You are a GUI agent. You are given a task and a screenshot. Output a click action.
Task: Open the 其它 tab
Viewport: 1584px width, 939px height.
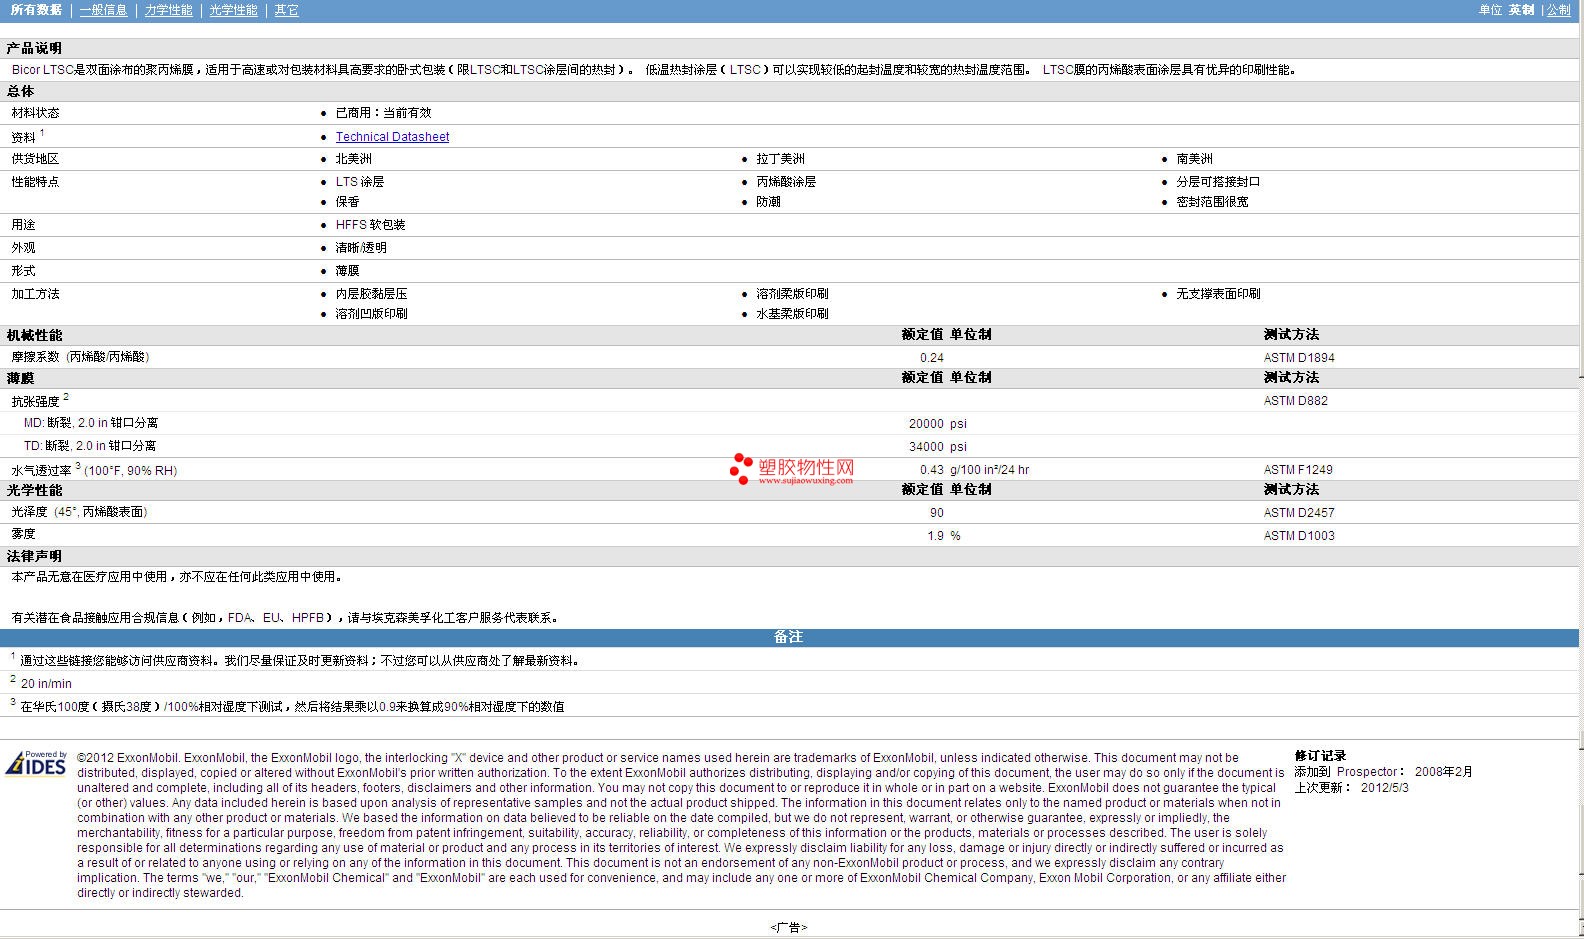(286, 10)
